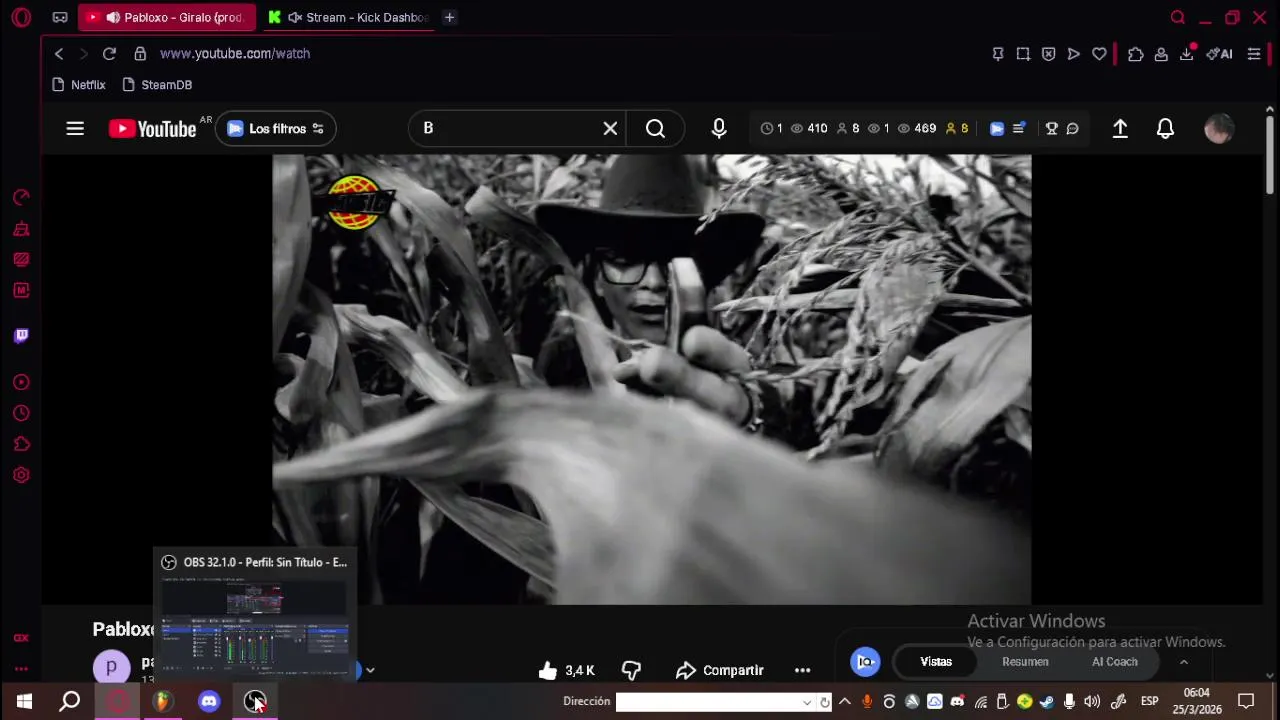The image size is (1280, 720).
Task: Open Windows Start menu
Action: (24, 701)
